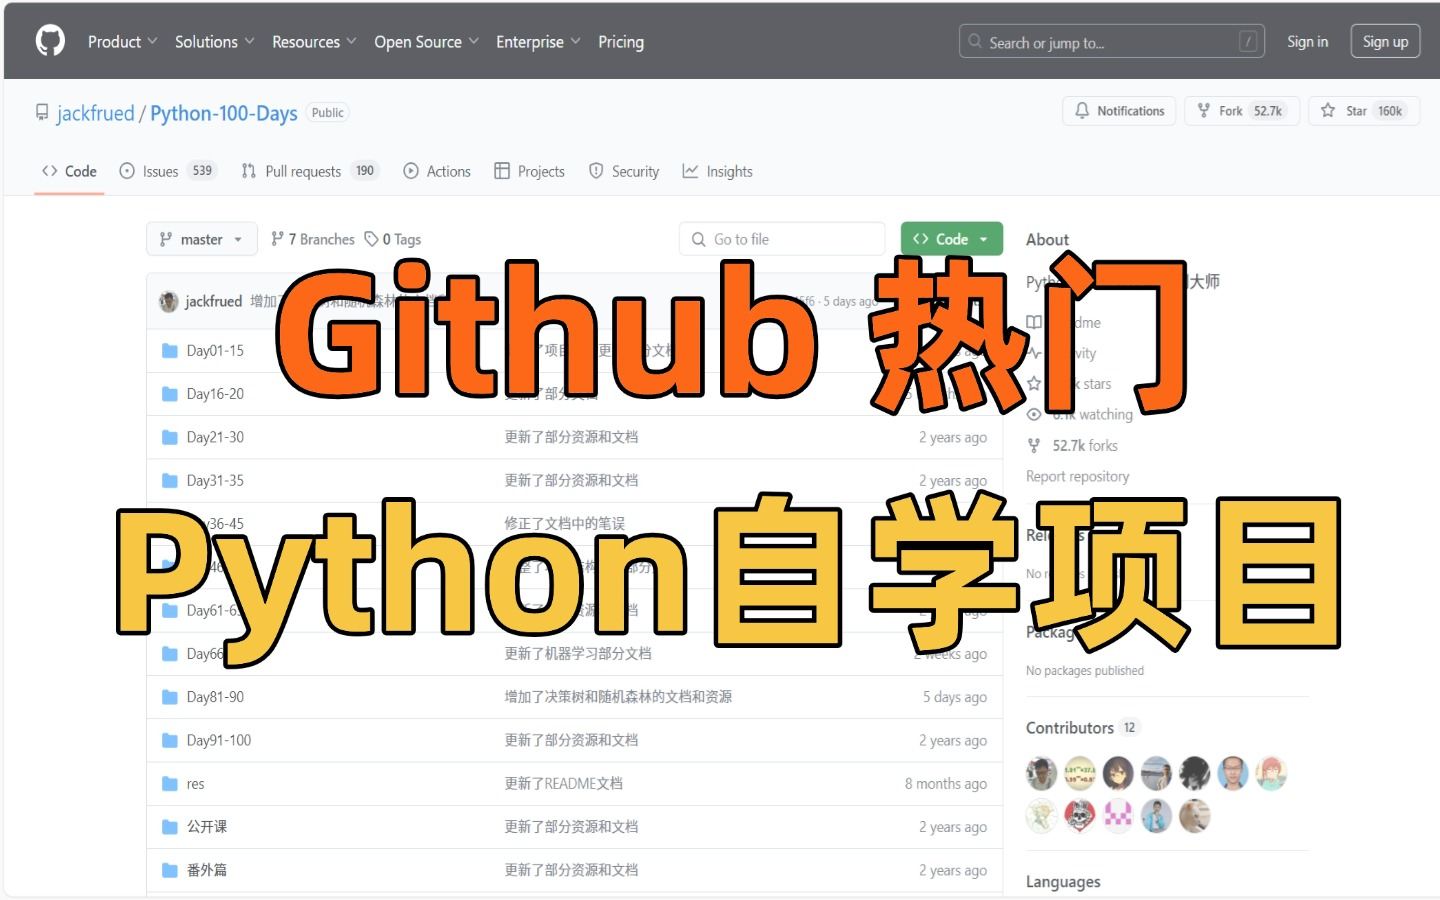The width and height of the screenshot is (1440, 900).
Task: Click the repository book icon beside jackfrued
Action: click(x=42, y=112)
